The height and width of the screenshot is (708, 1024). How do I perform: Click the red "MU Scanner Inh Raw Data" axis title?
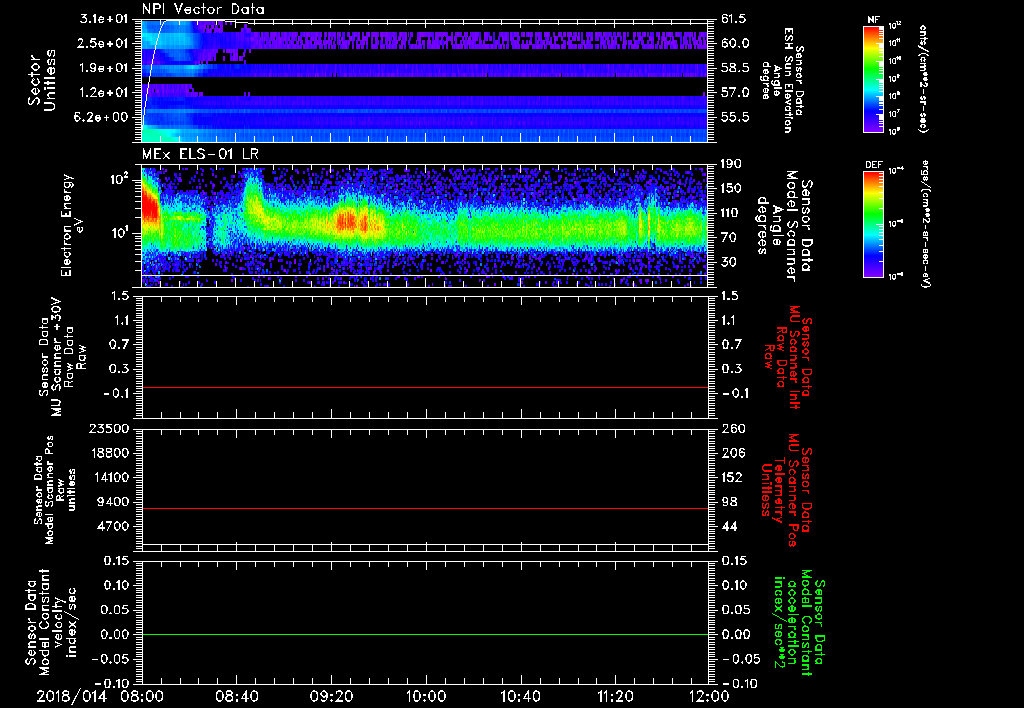787,357
